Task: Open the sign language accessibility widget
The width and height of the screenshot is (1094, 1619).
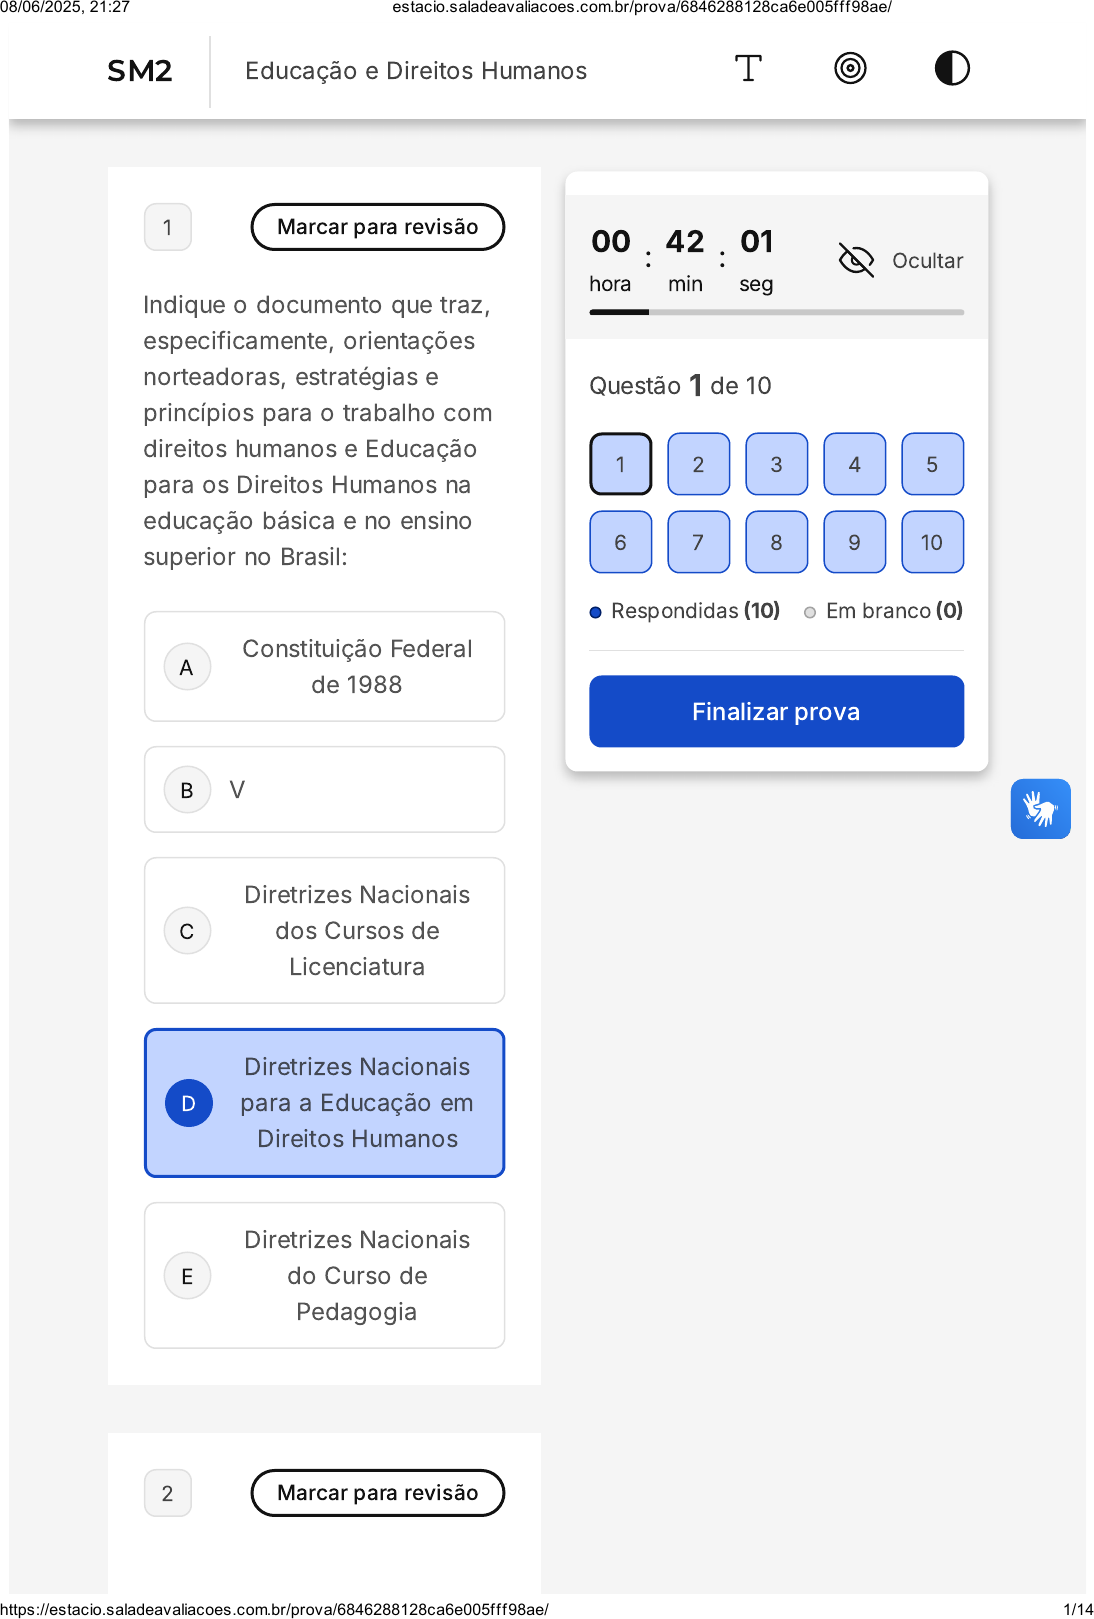Action: pos(1040,808)
